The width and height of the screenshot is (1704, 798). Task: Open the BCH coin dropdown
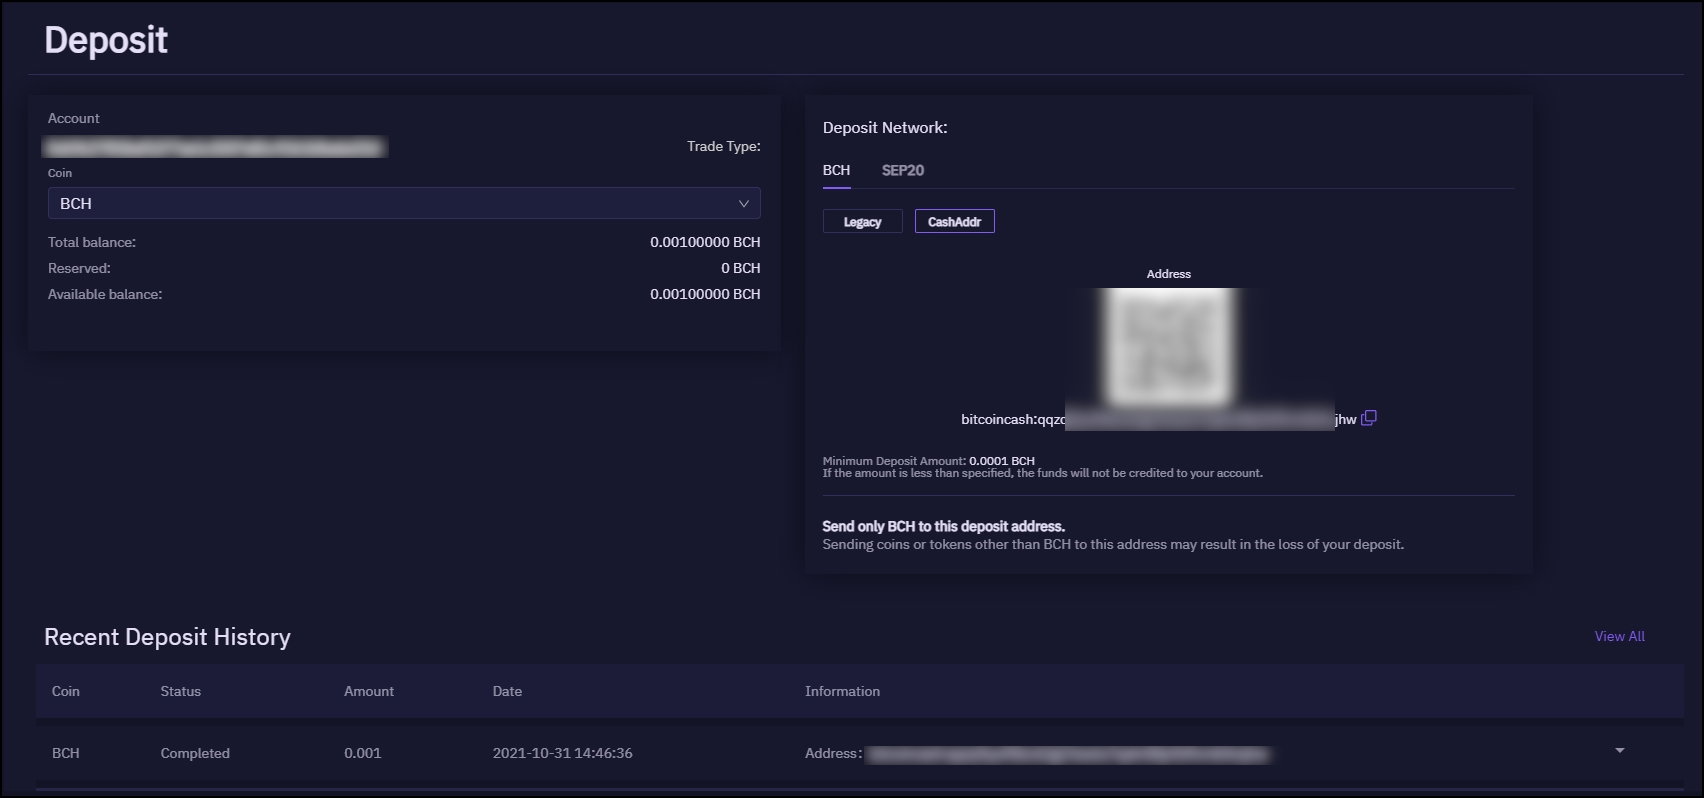(x=404, y=203)
